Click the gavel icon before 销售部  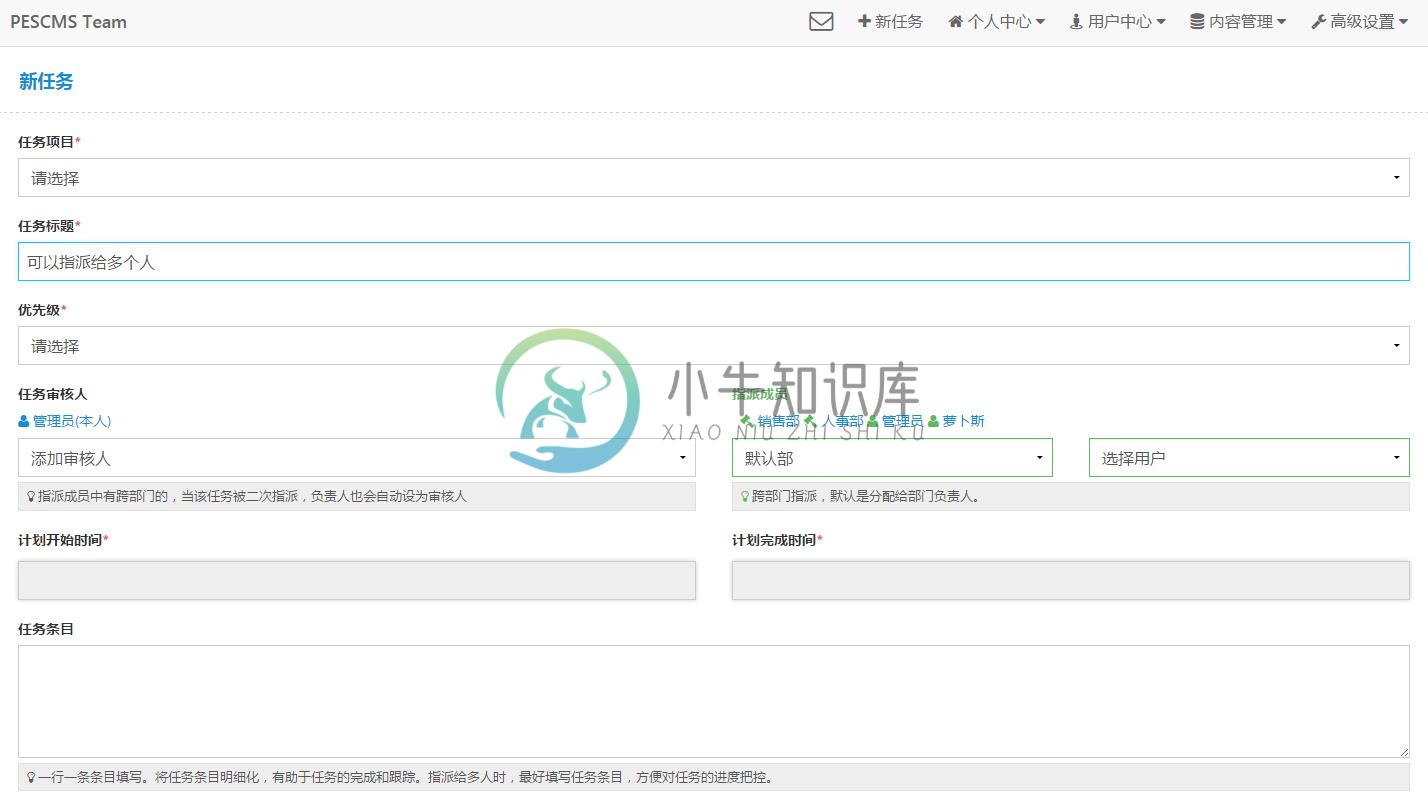pos(746,421)
